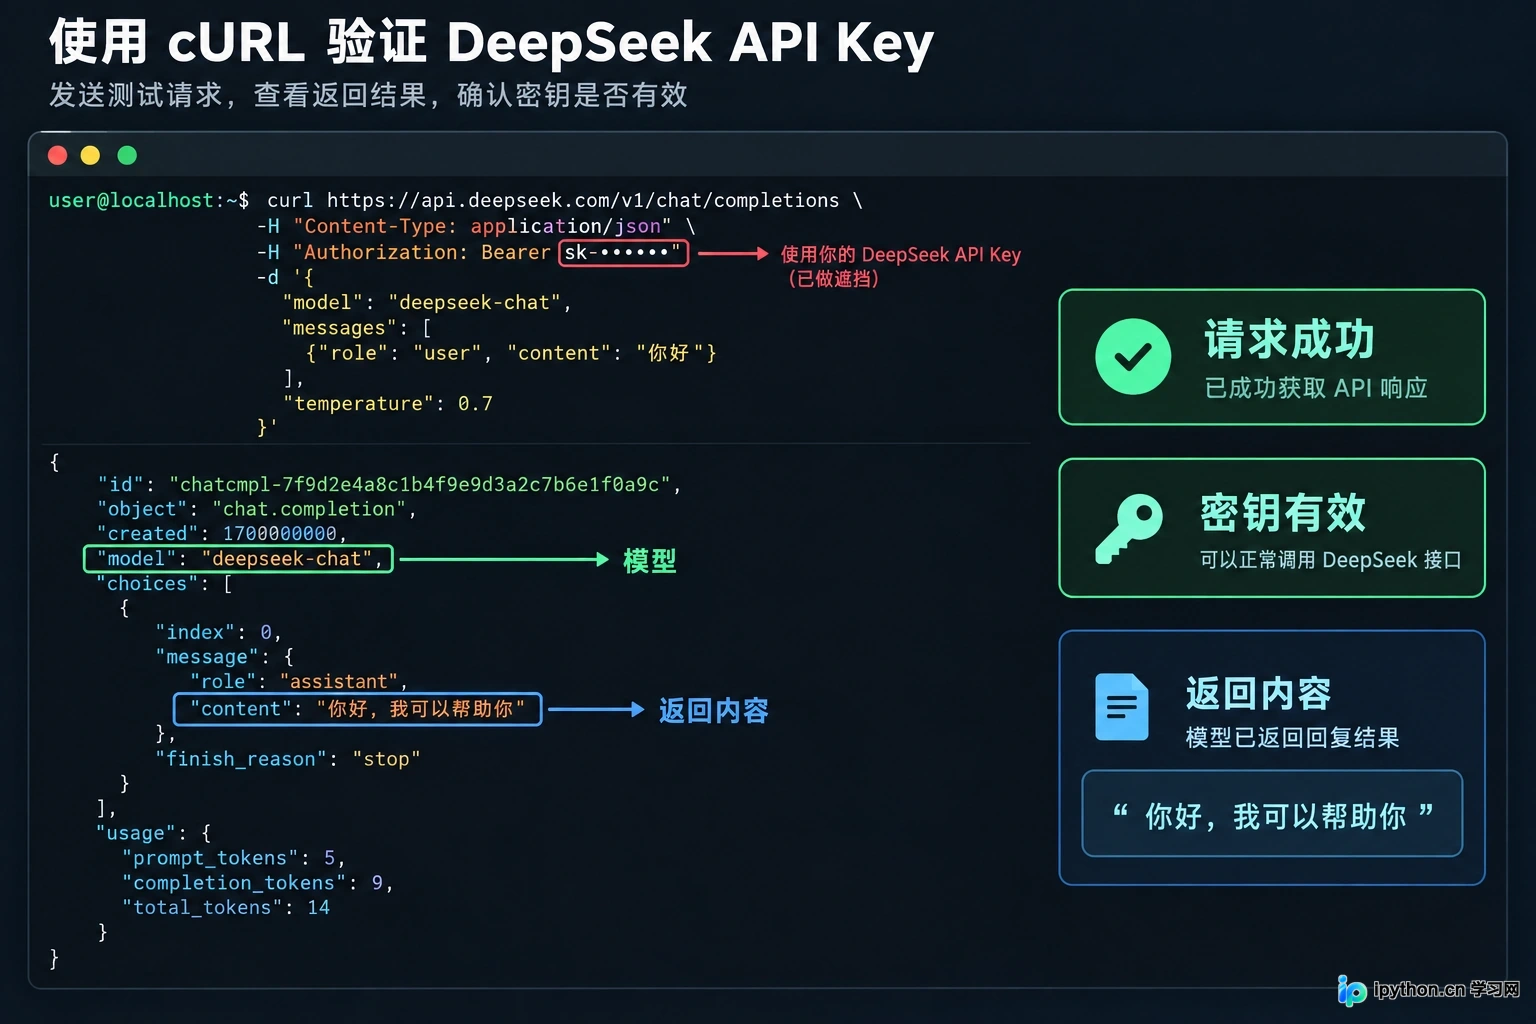1536x1024 pixels.
Task: Click the "role": "assistant" line
Action: tap(299, 682)
